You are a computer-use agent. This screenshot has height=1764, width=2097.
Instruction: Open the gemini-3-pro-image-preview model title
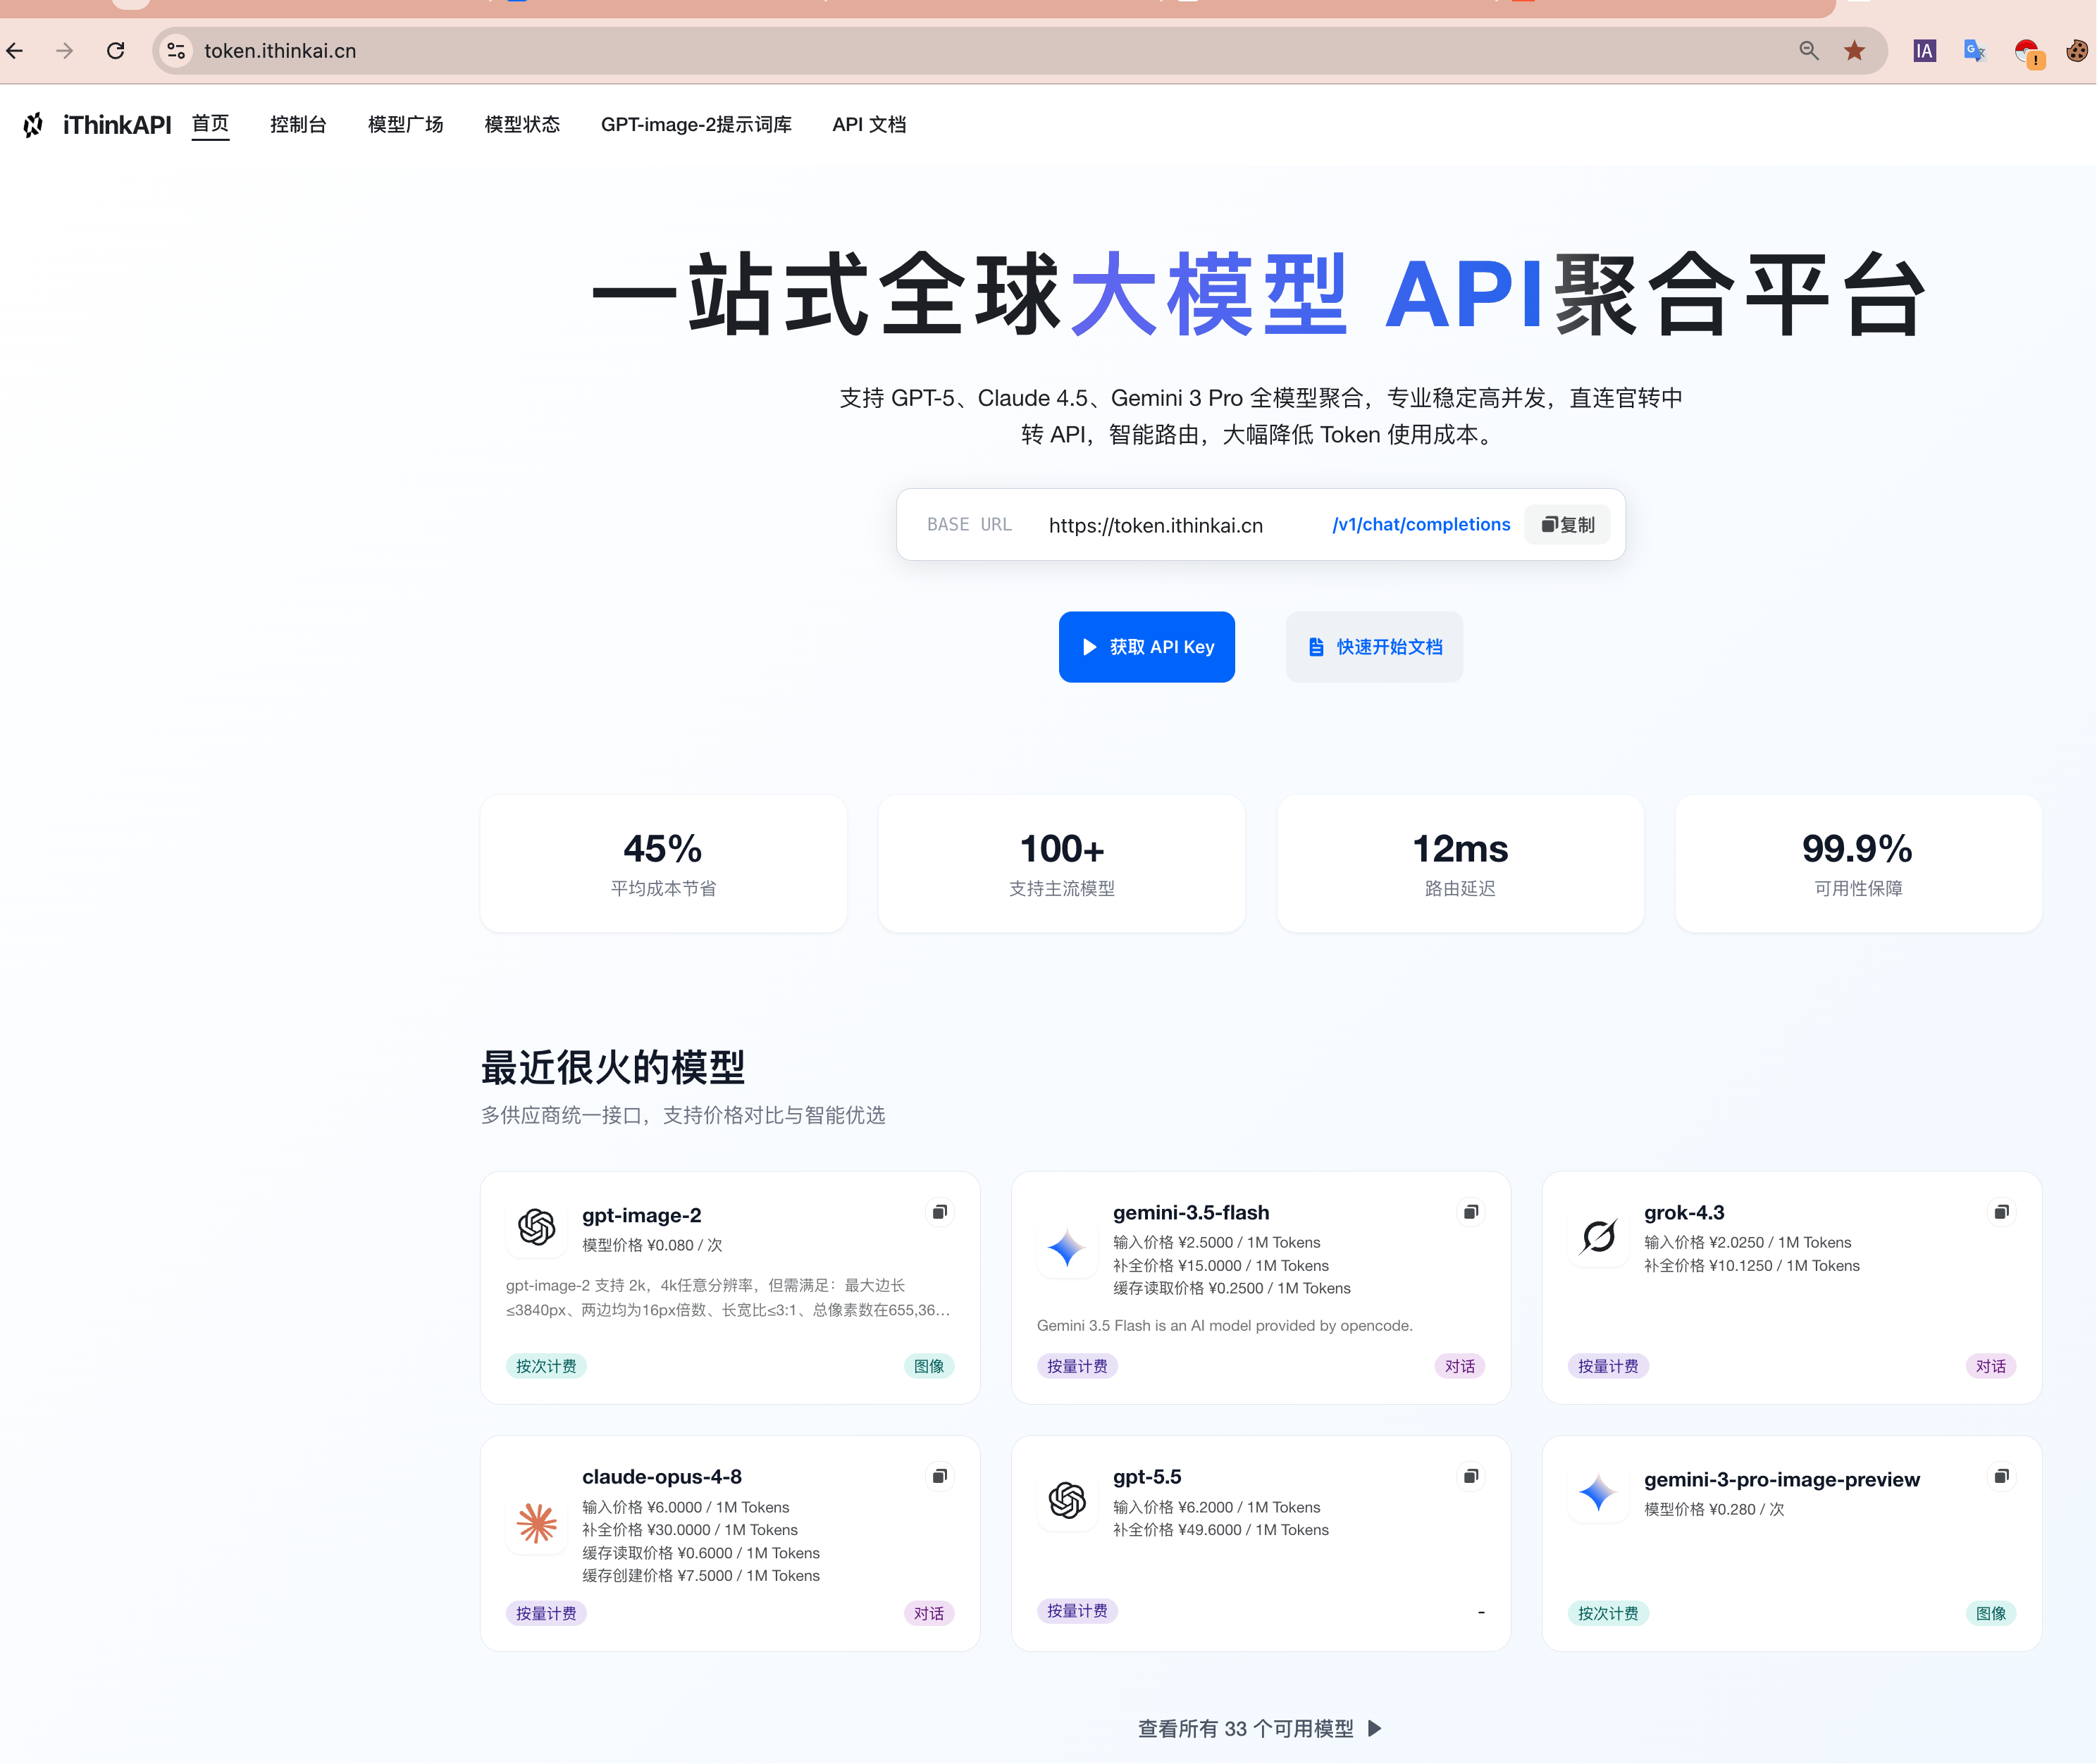[x=1782, y=1480]
